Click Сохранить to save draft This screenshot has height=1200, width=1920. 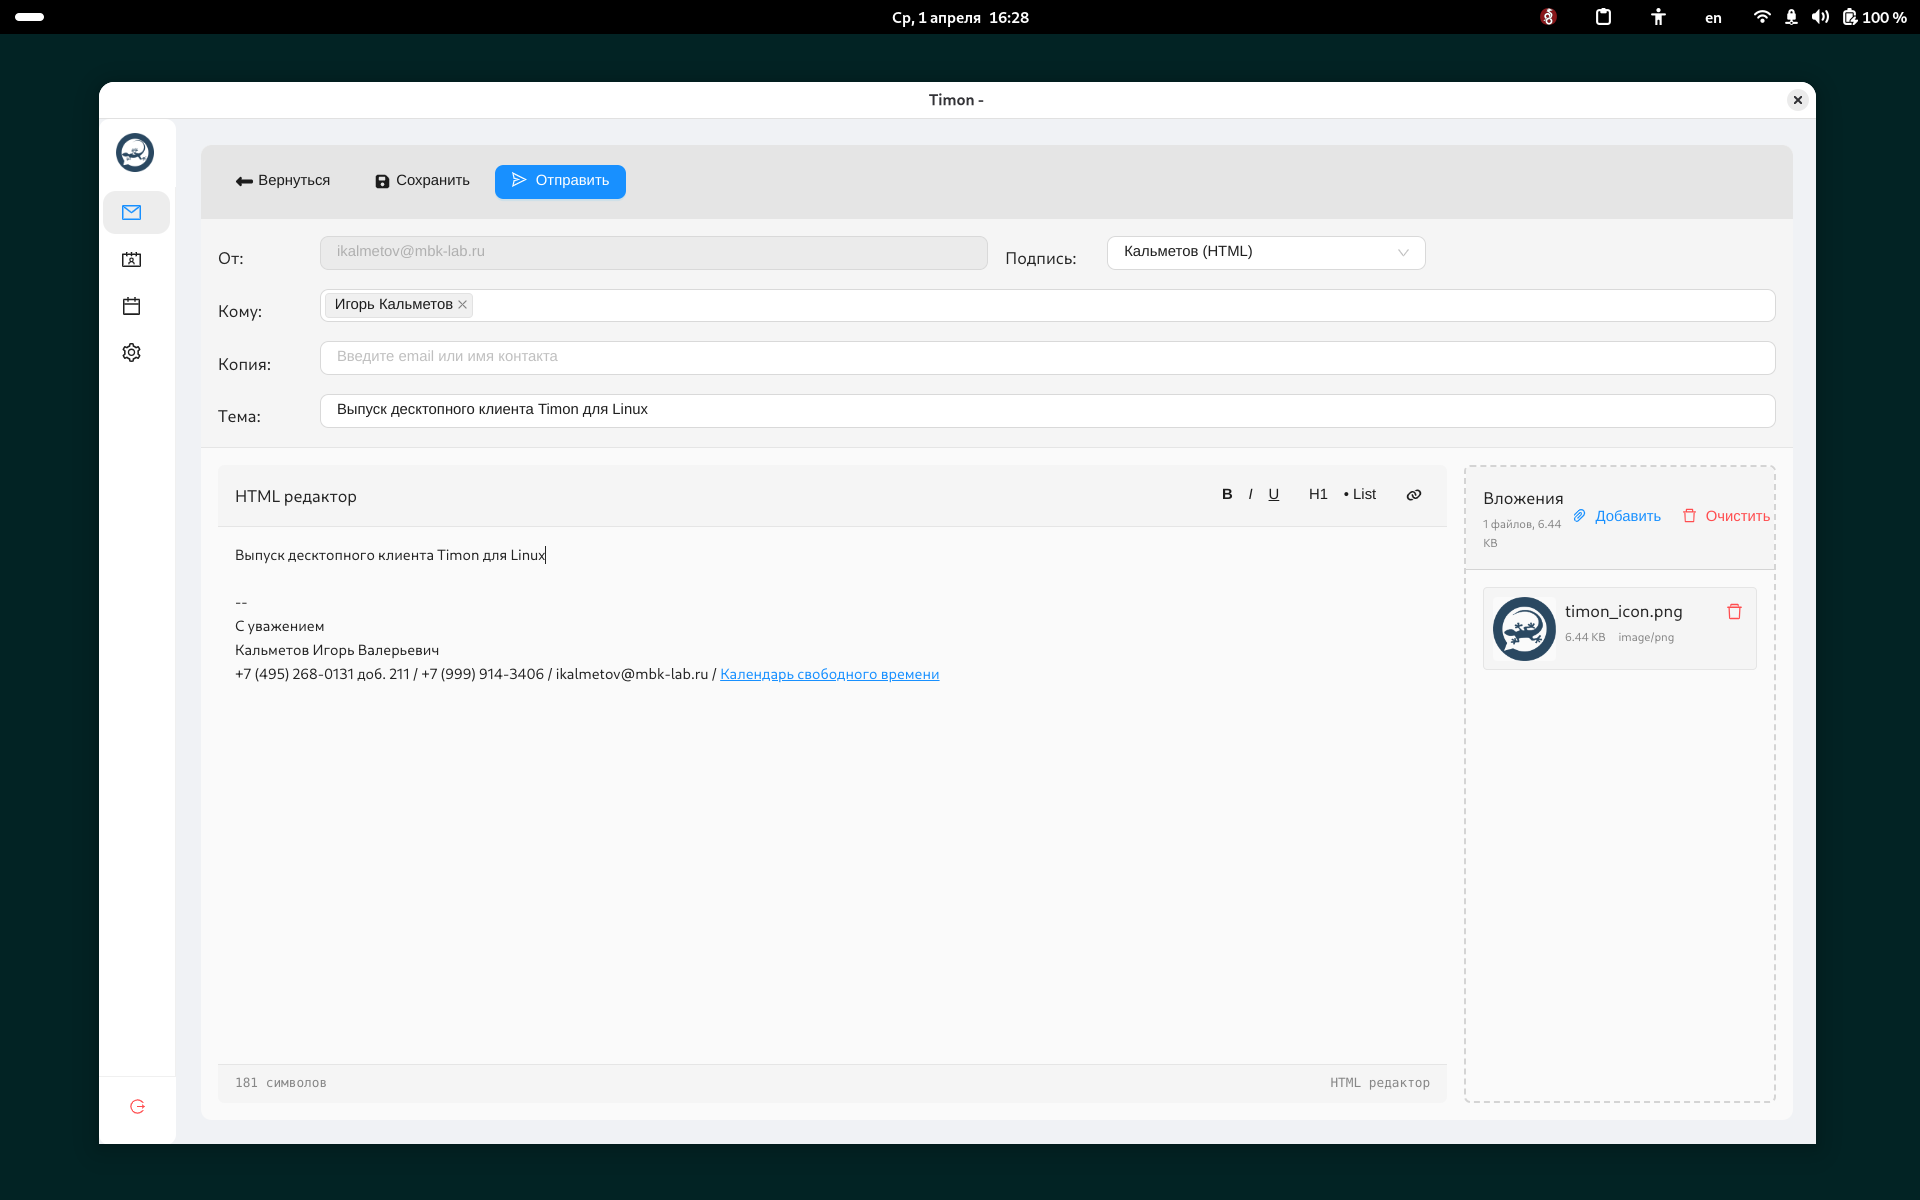(422, 181)
